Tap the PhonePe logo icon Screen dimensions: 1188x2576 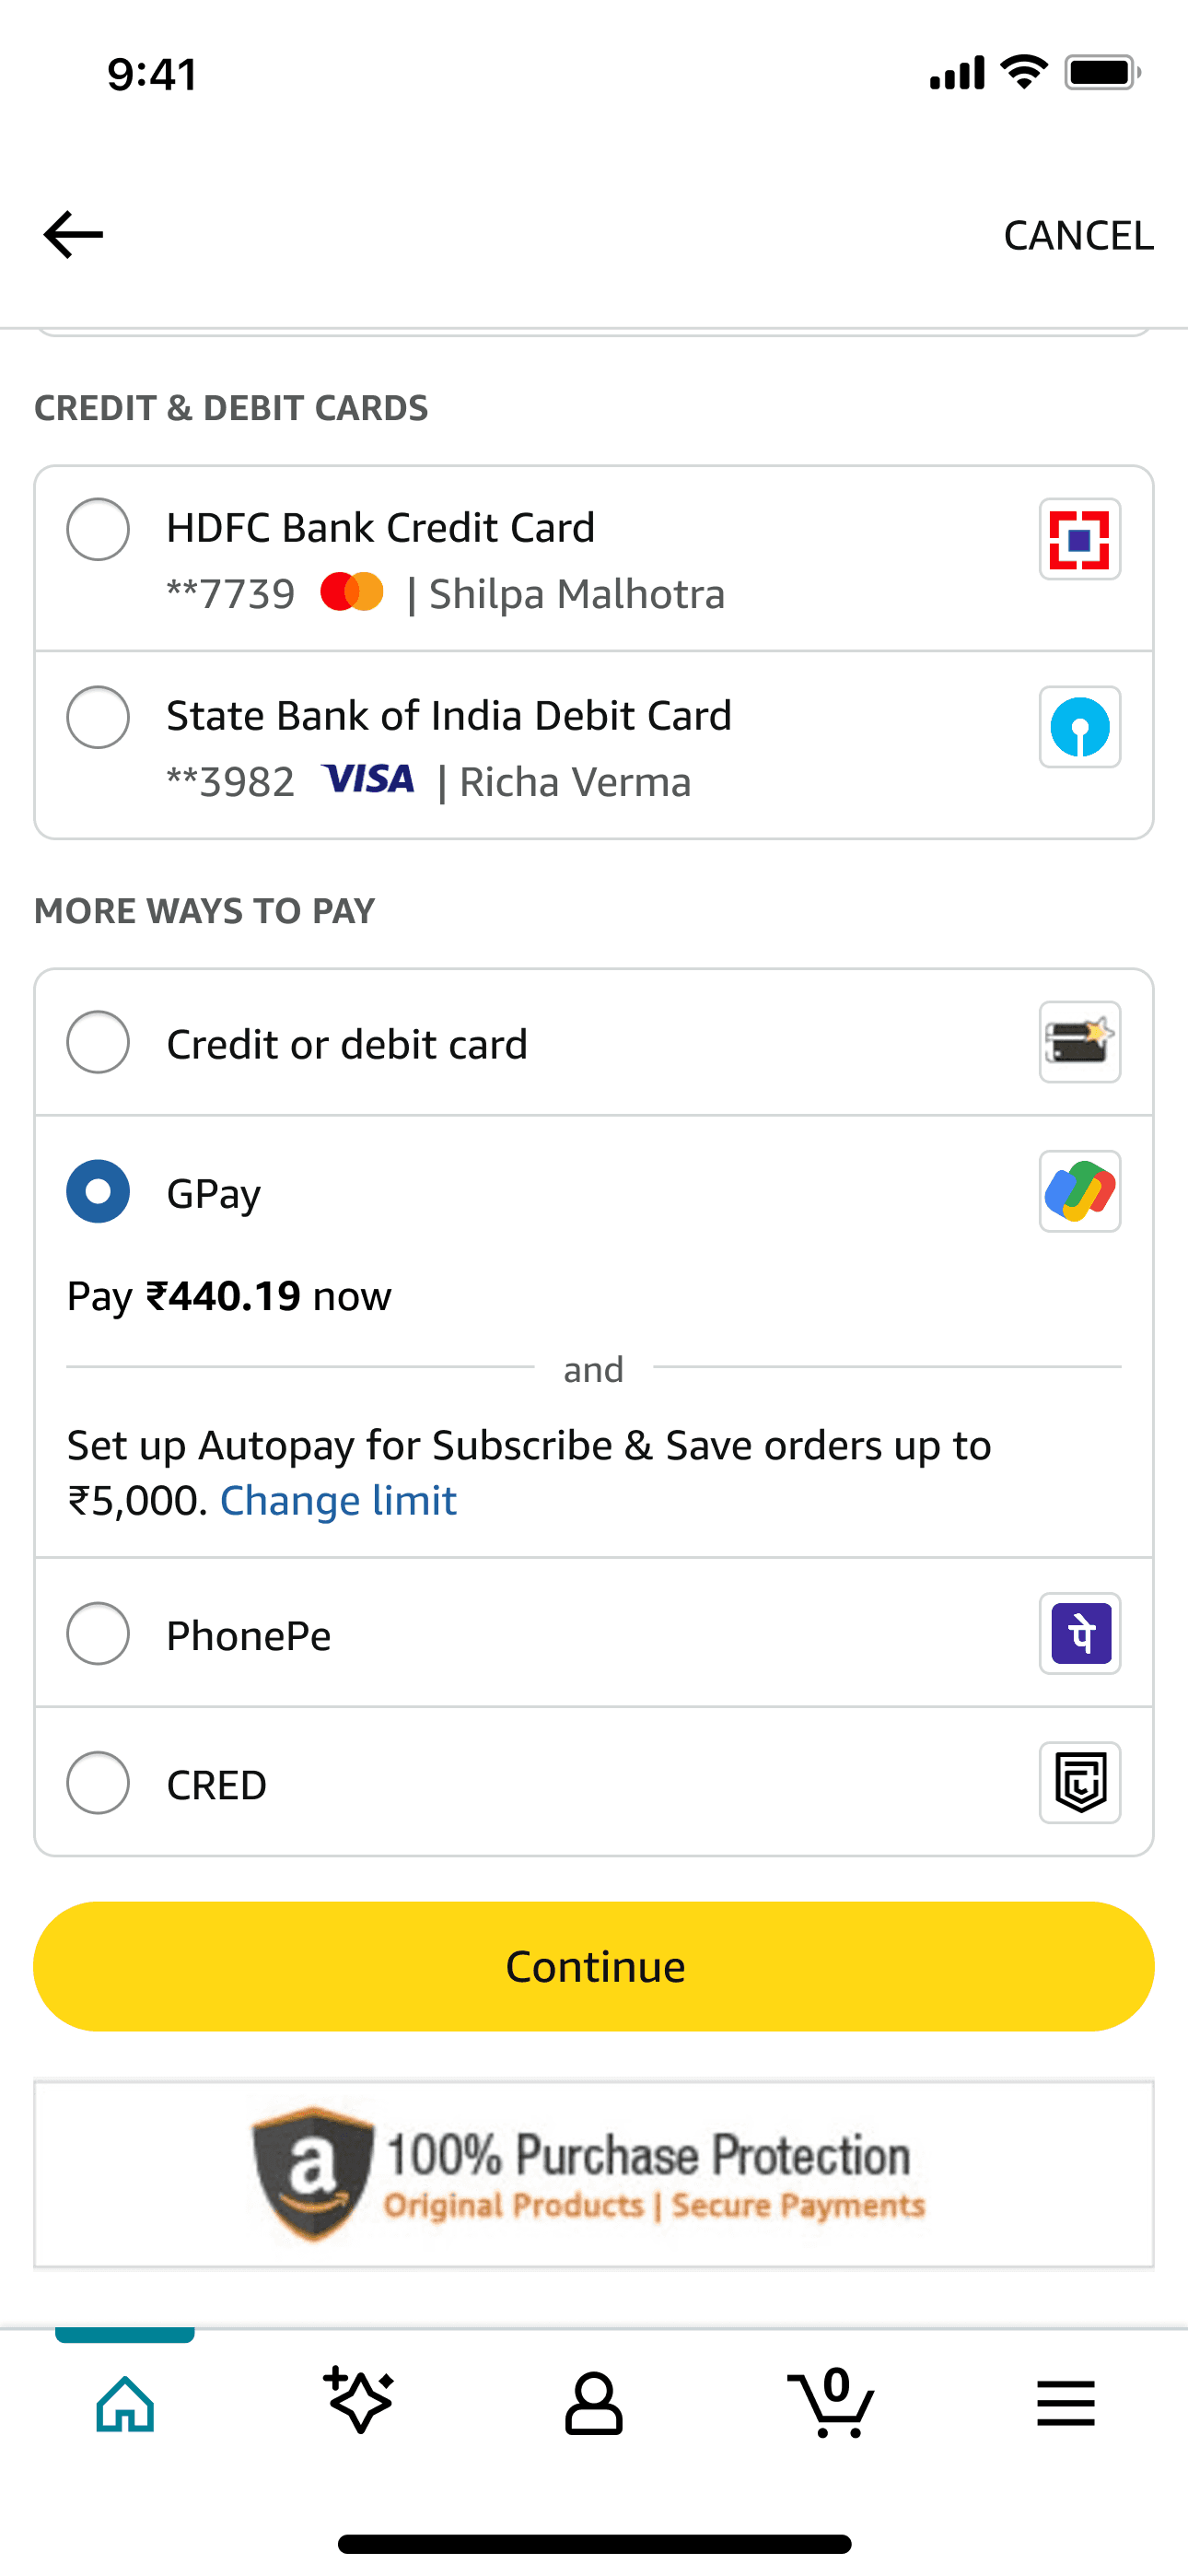point(1079,1634)
